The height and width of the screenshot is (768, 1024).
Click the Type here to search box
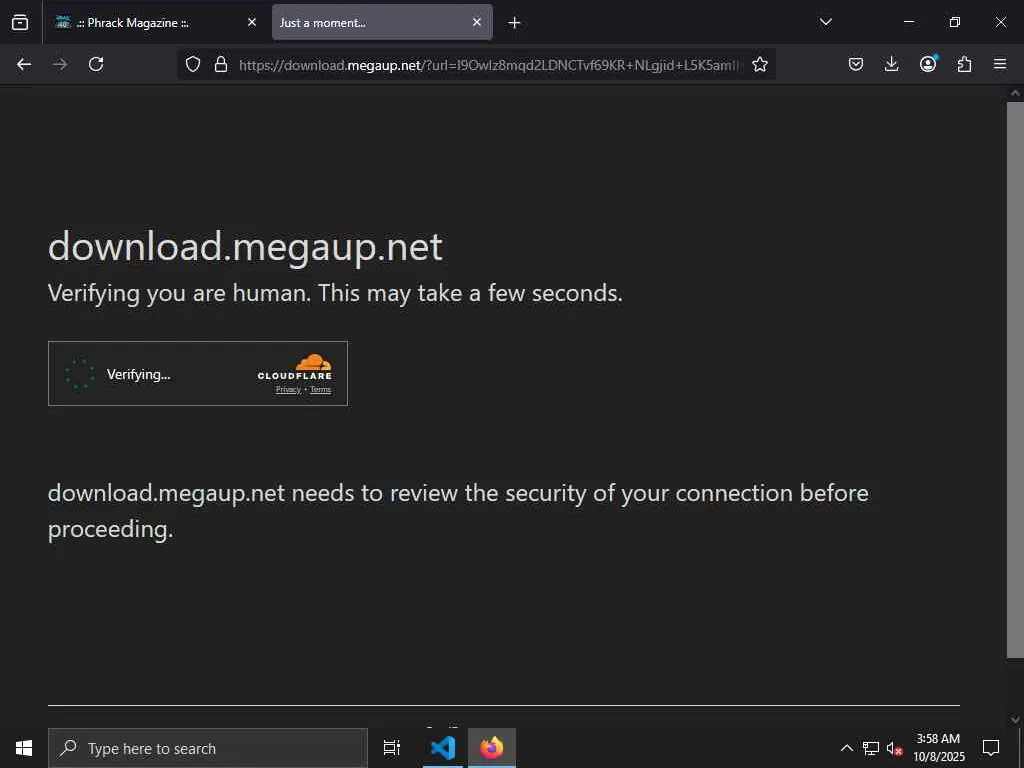click(208, 748)
